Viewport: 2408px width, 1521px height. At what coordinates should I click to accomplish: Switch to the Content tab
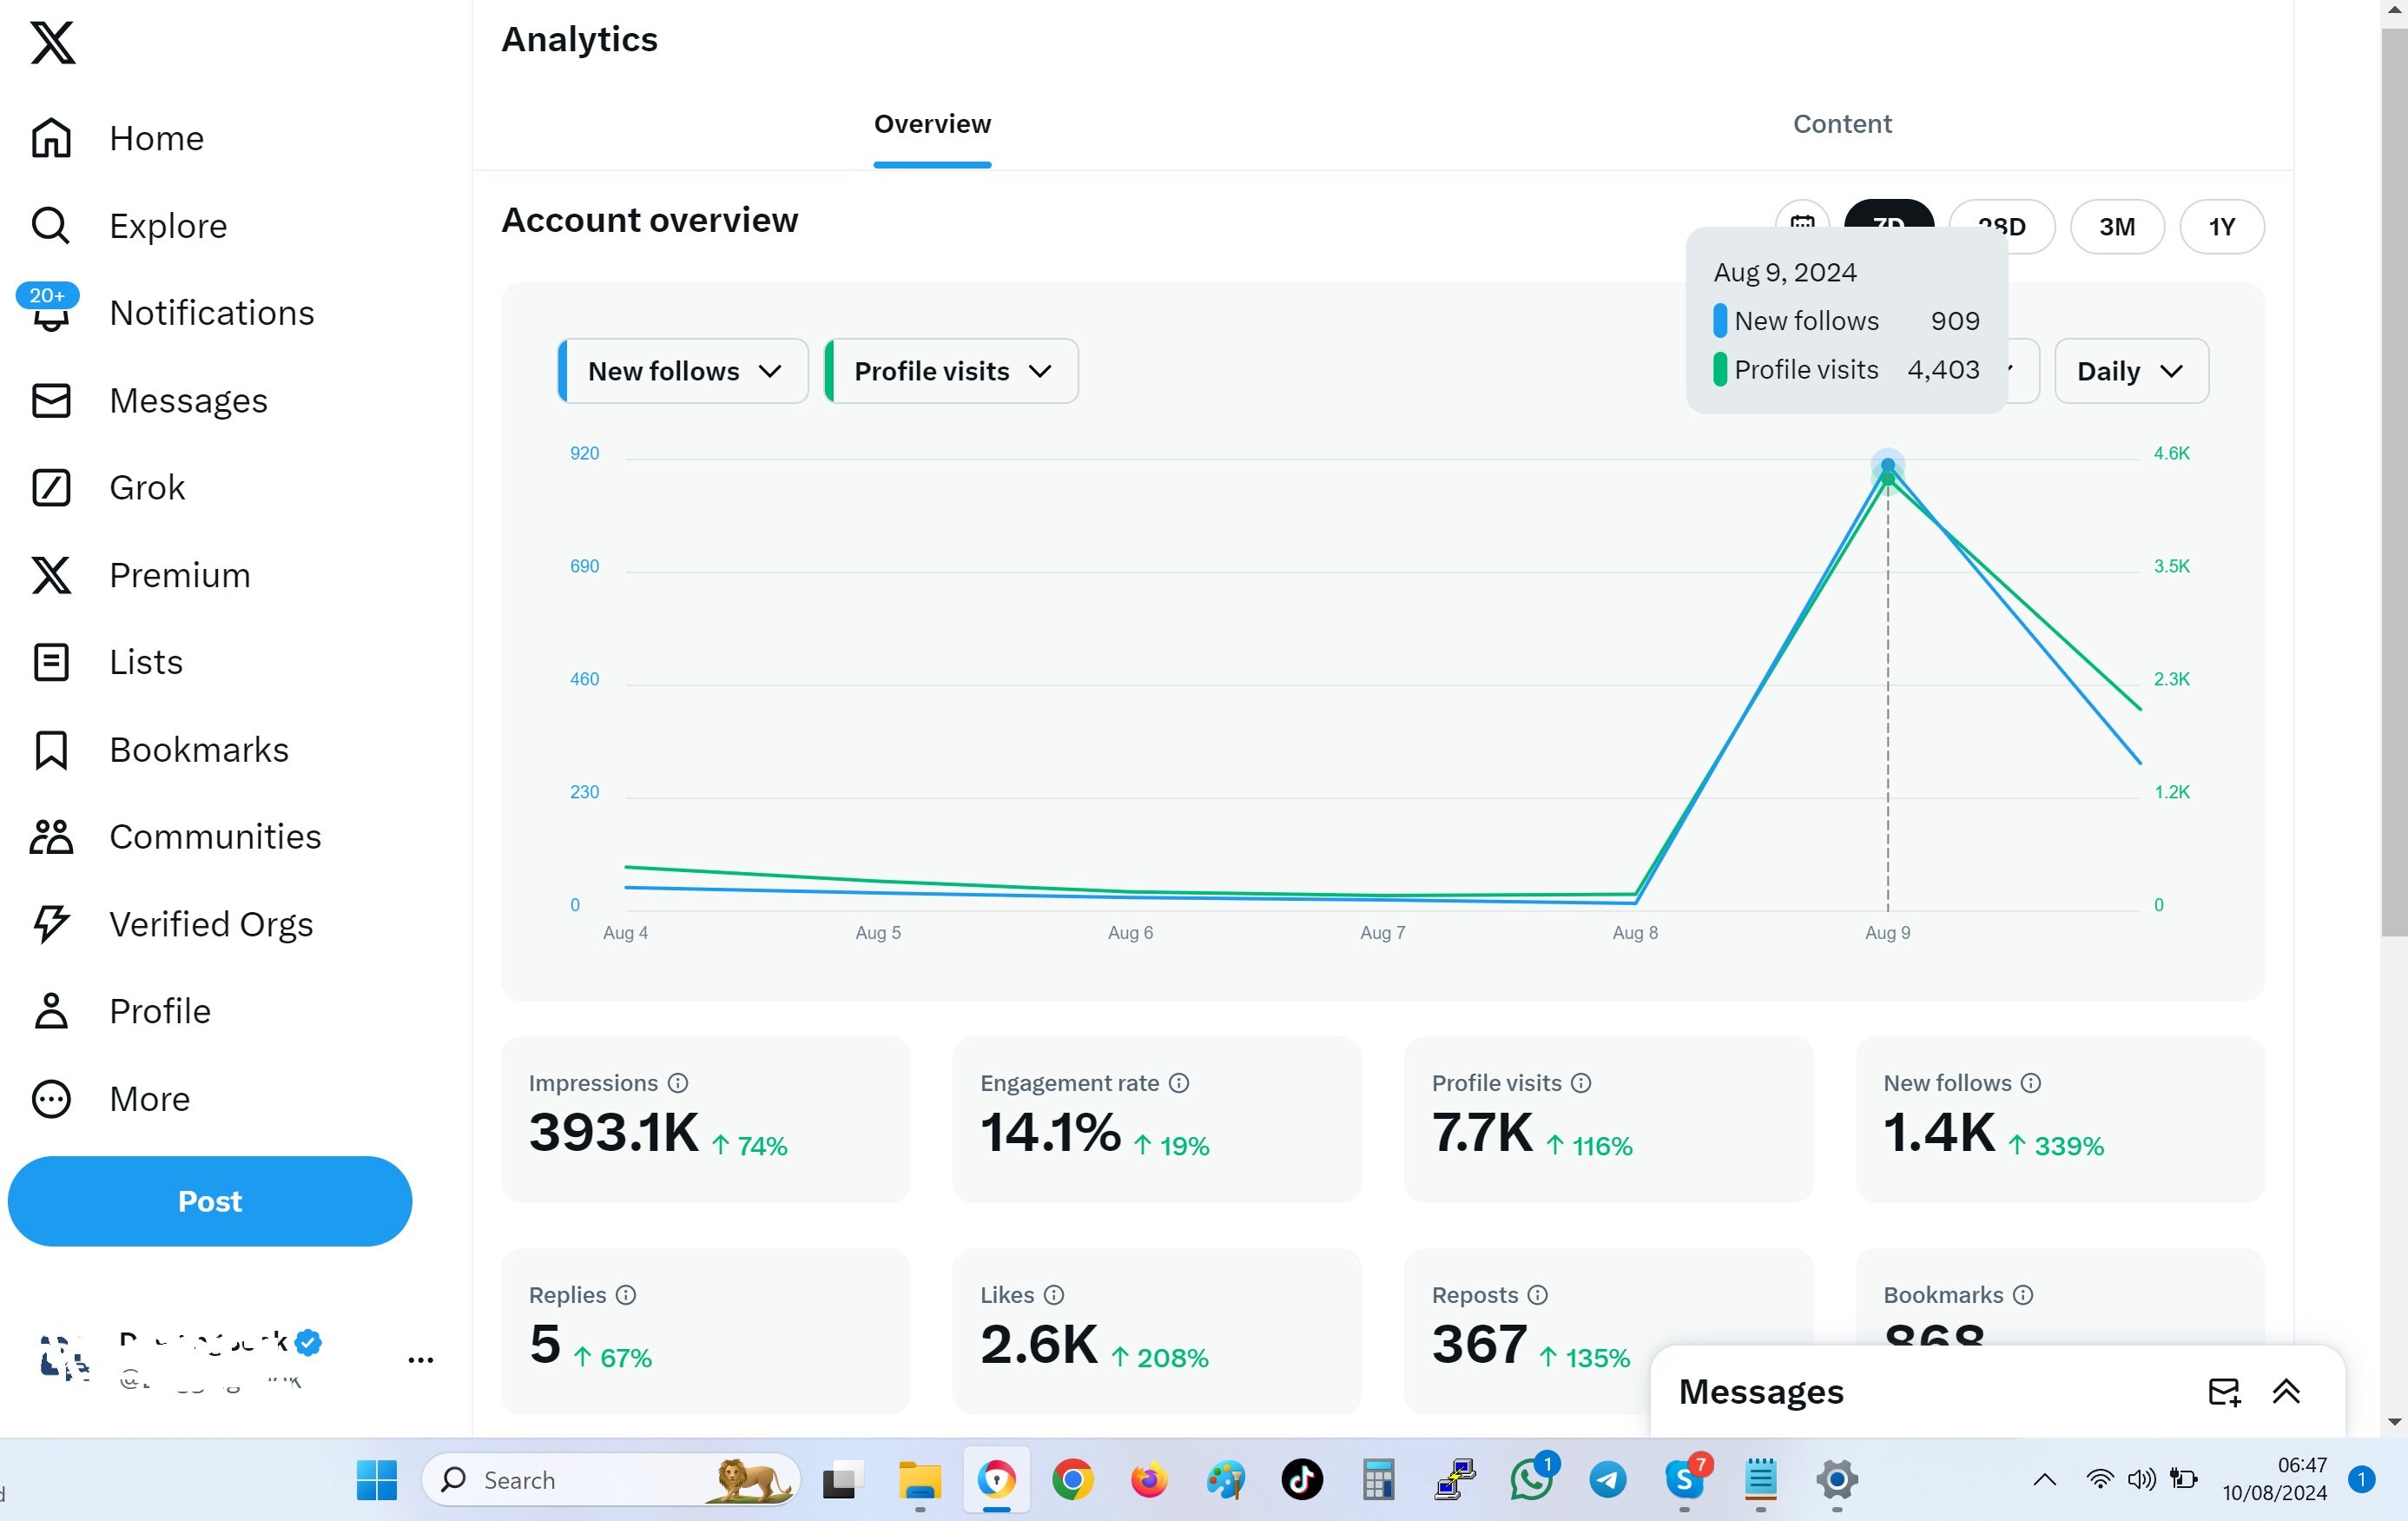tap(1841, 124)
